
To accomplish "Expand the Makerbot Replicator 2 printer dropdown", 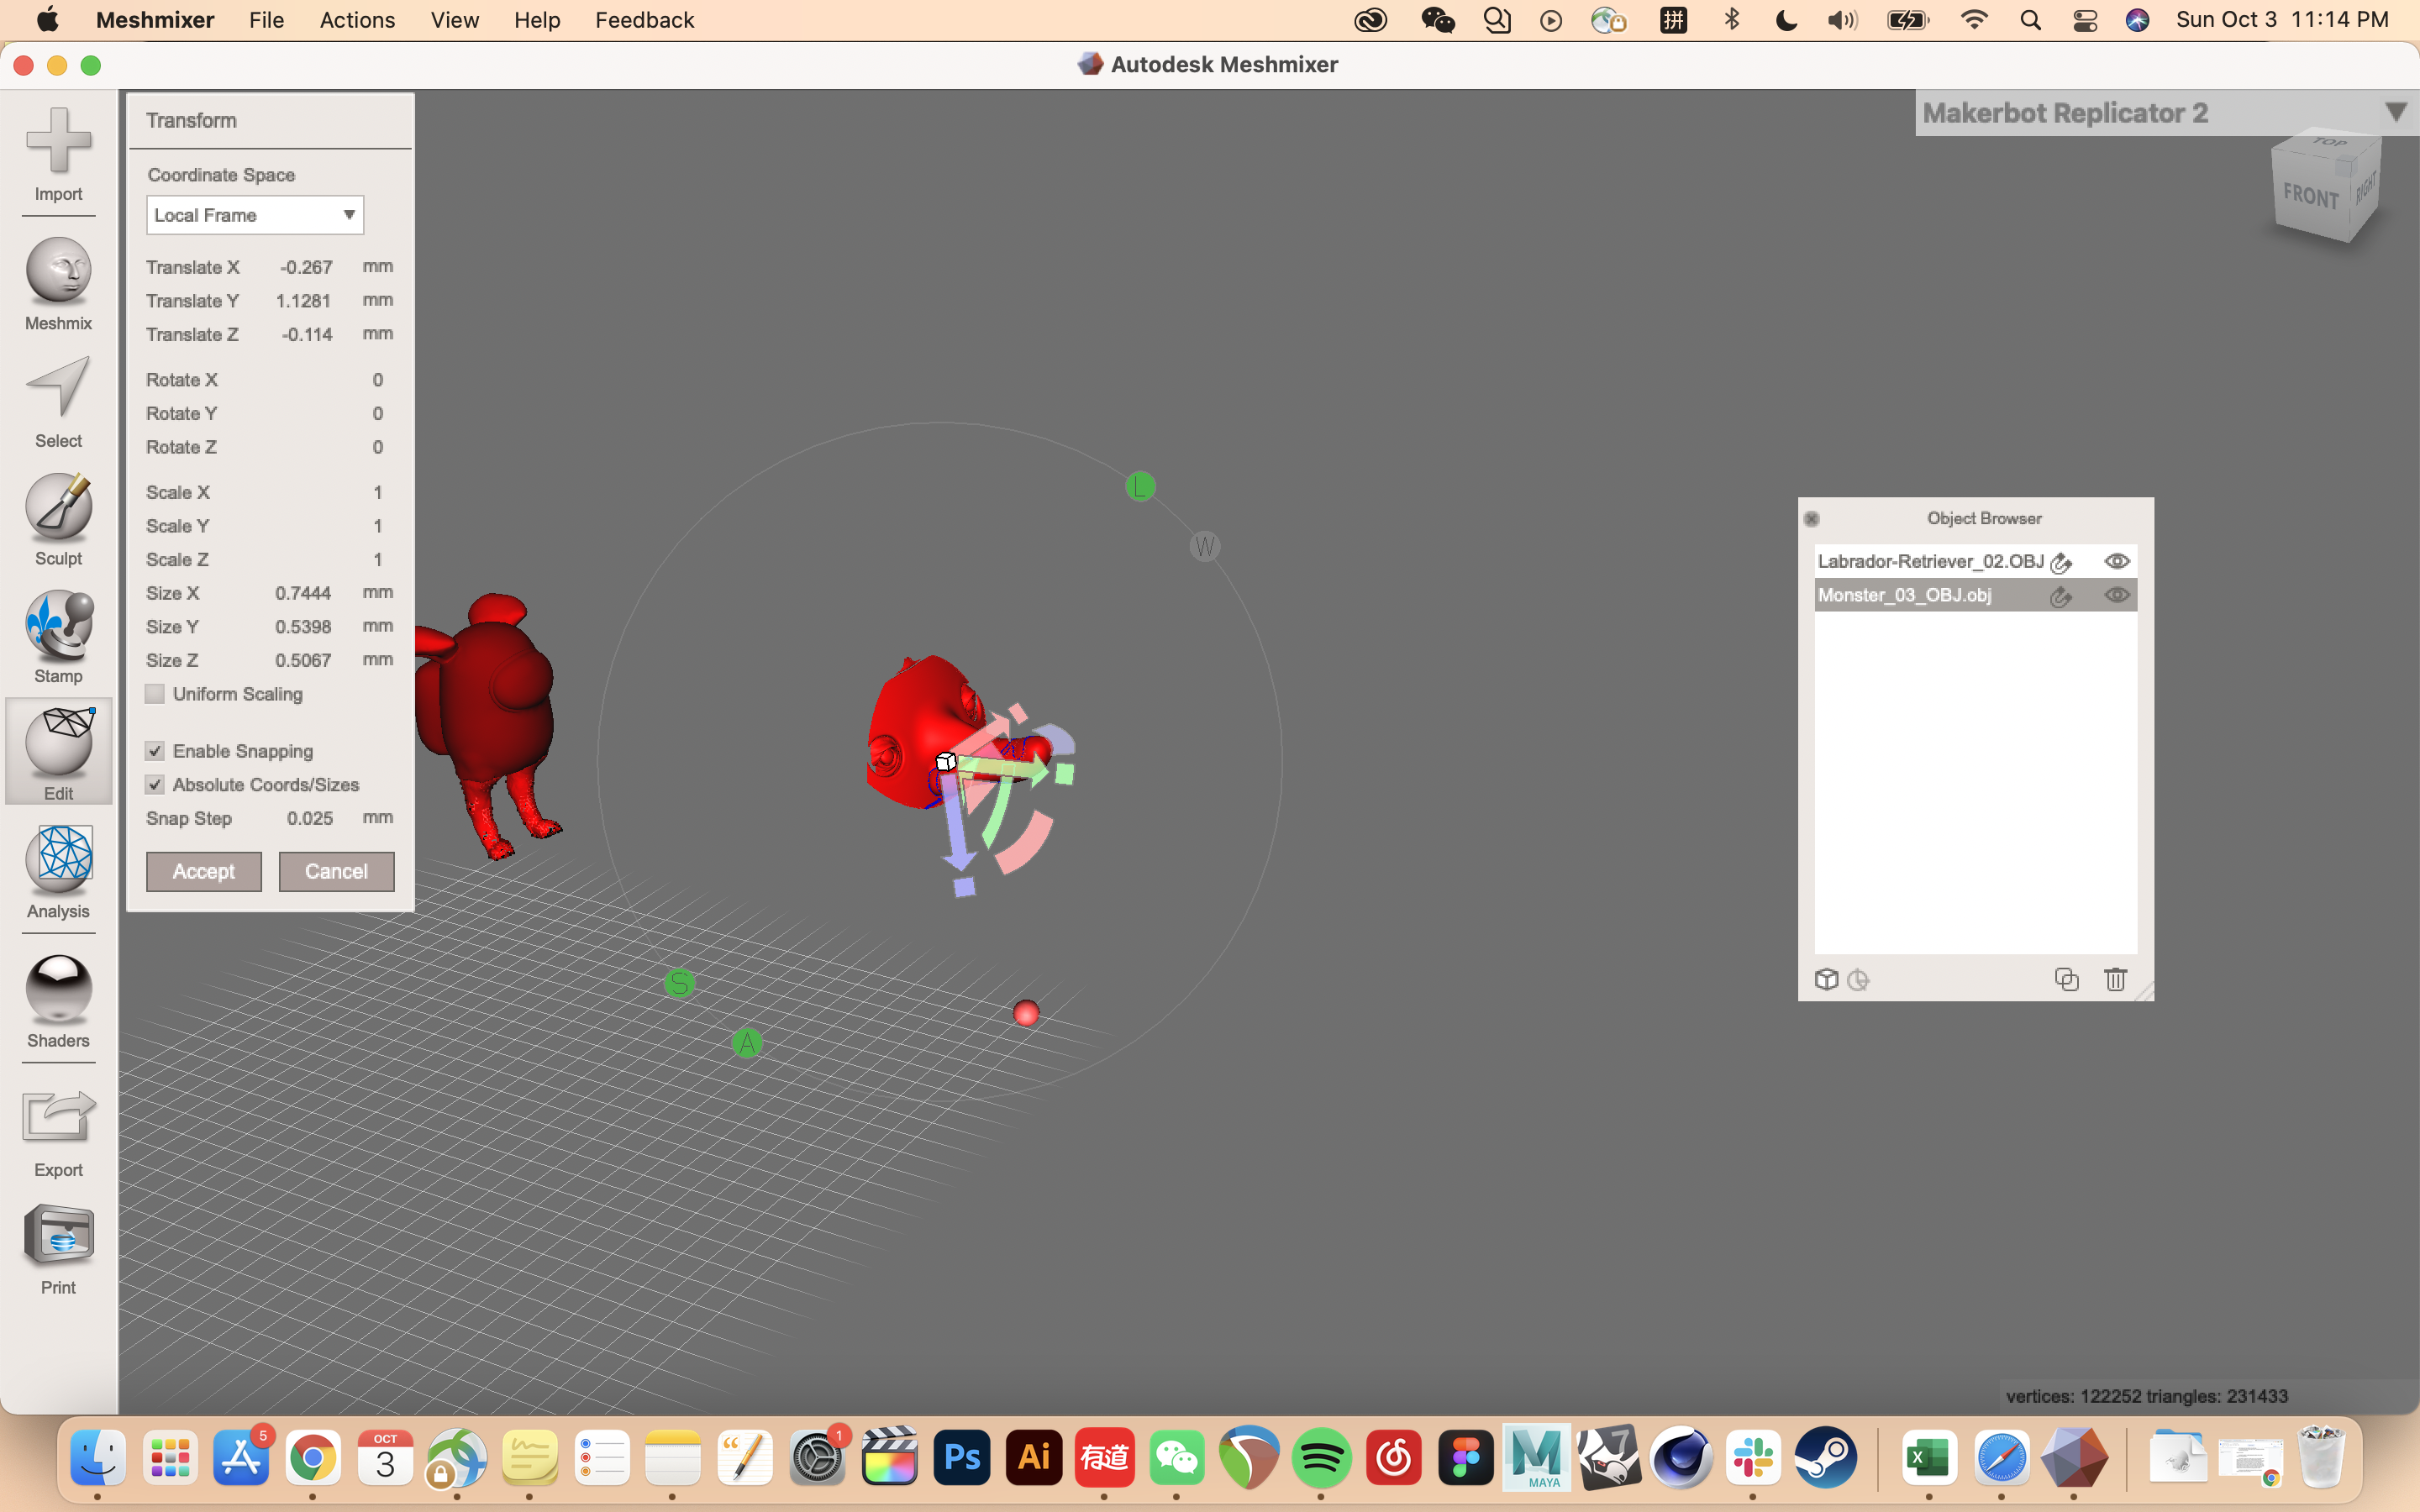I will point(2395,112).
